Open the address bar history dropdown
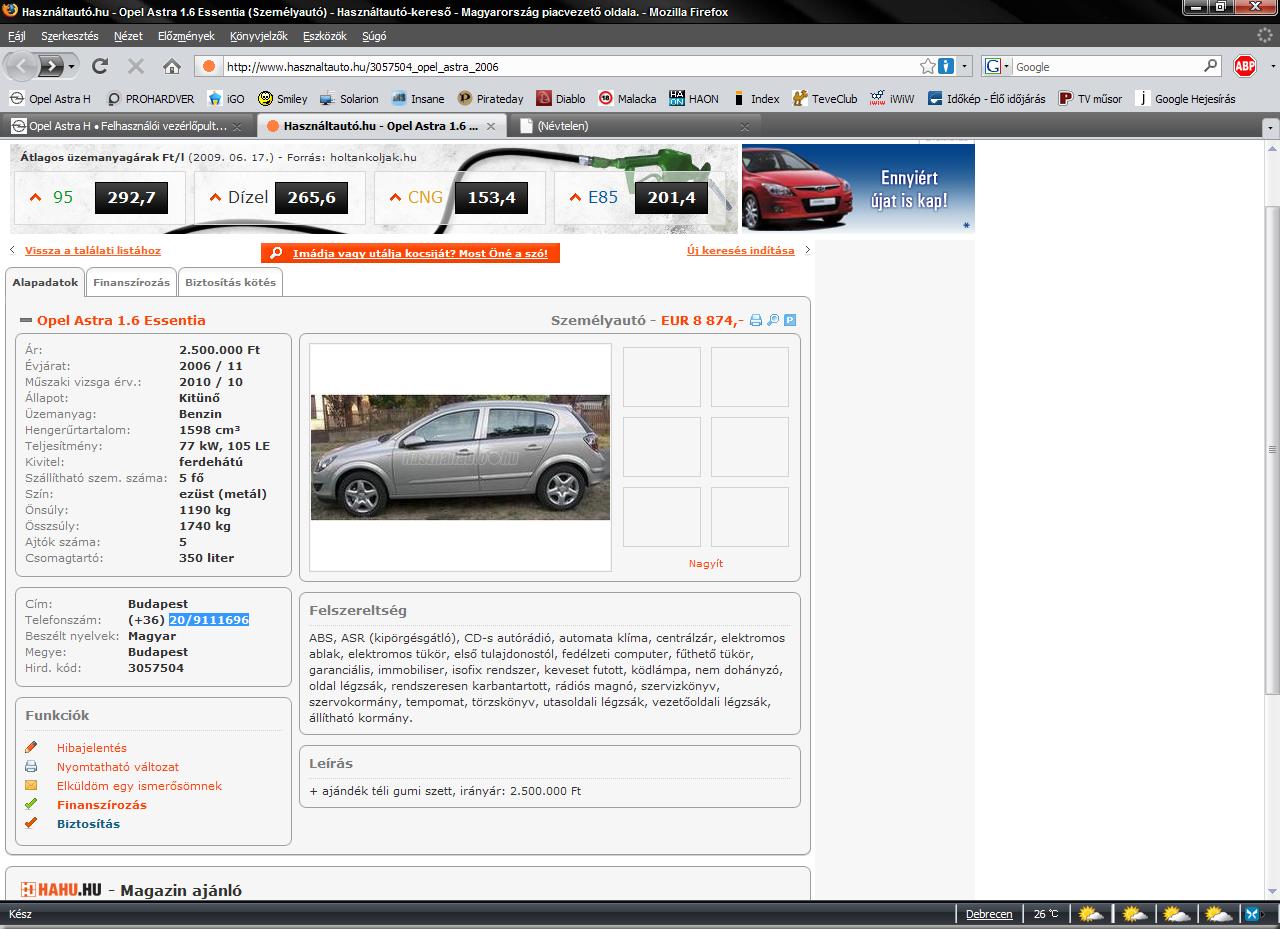1280x929 pixels. 965,67
